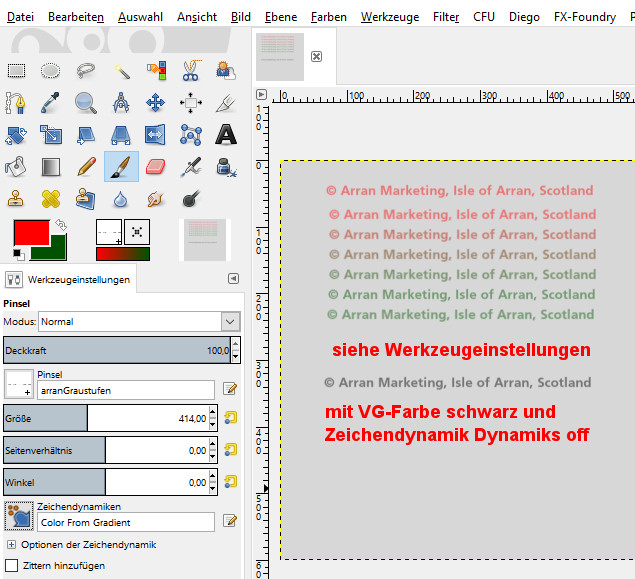The width and height of the screenshot is (635, 579).
Task: Select the Cage Transform tool
Action: 191,135
